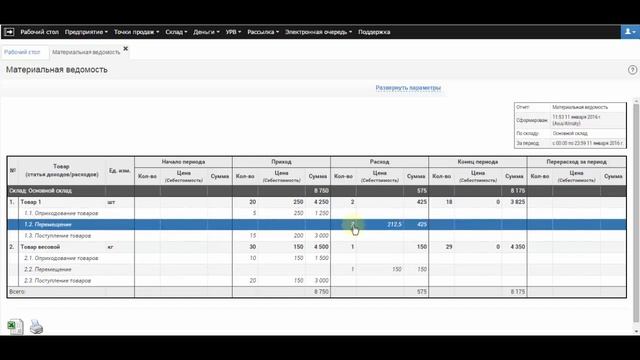Select the Материальная ведомость tab
The image size is (640, 360).
pyautogui.click(x=86, y=52)
